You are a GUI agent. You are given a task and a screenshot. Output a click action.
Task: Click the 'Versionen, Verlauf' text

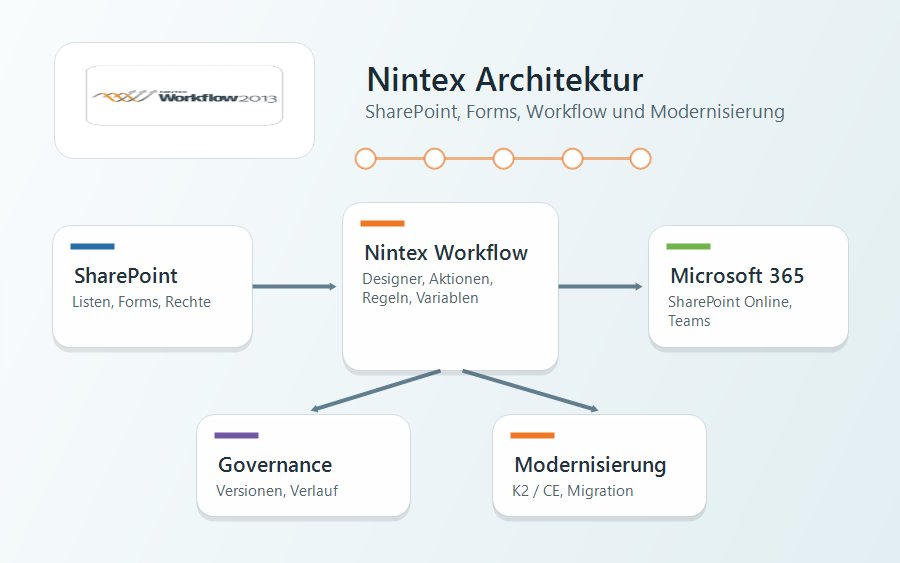(x=277, y=491)
